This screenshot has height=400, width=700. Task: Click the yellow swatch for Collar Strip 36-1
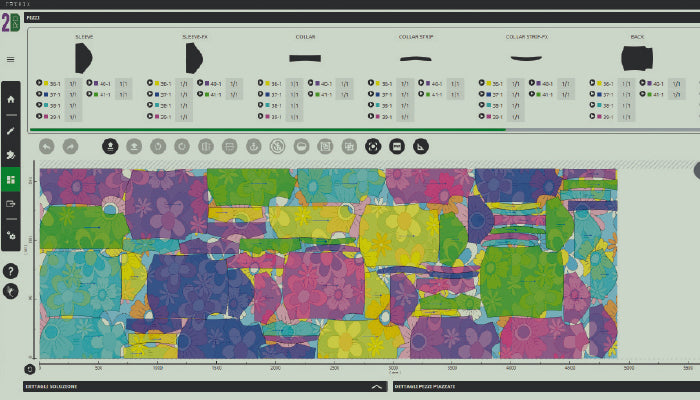point(378,84)
